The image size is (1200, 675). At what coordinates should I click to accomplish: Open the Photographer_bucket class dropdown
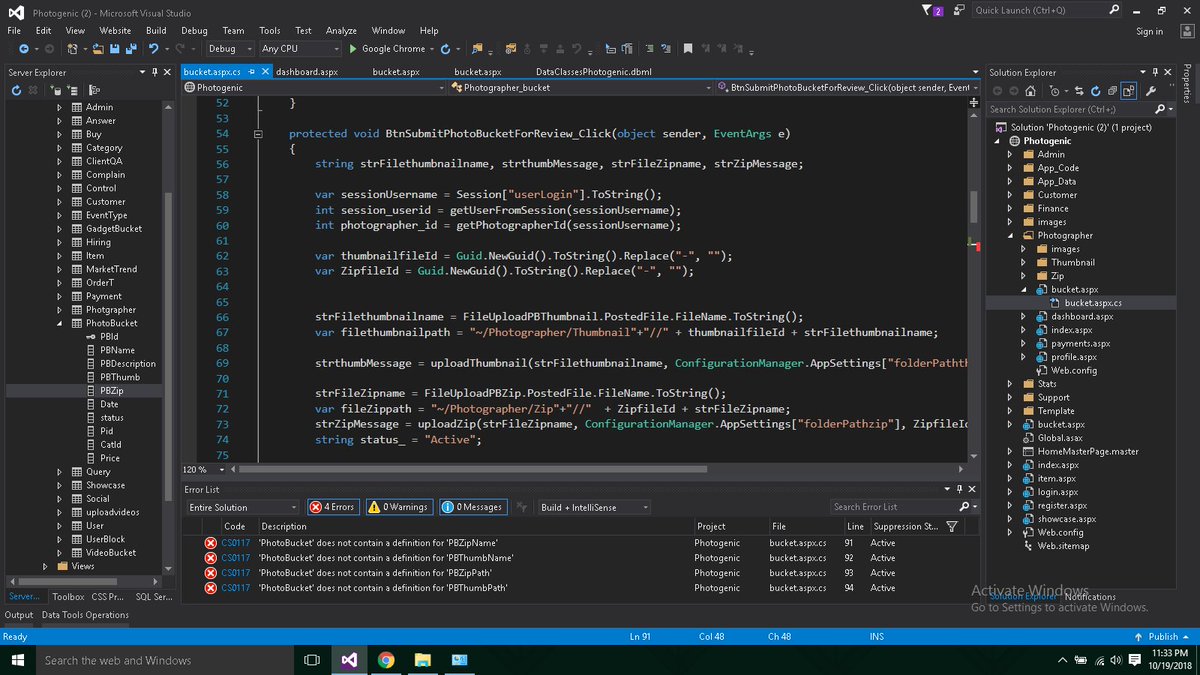[x=579, y=88]
